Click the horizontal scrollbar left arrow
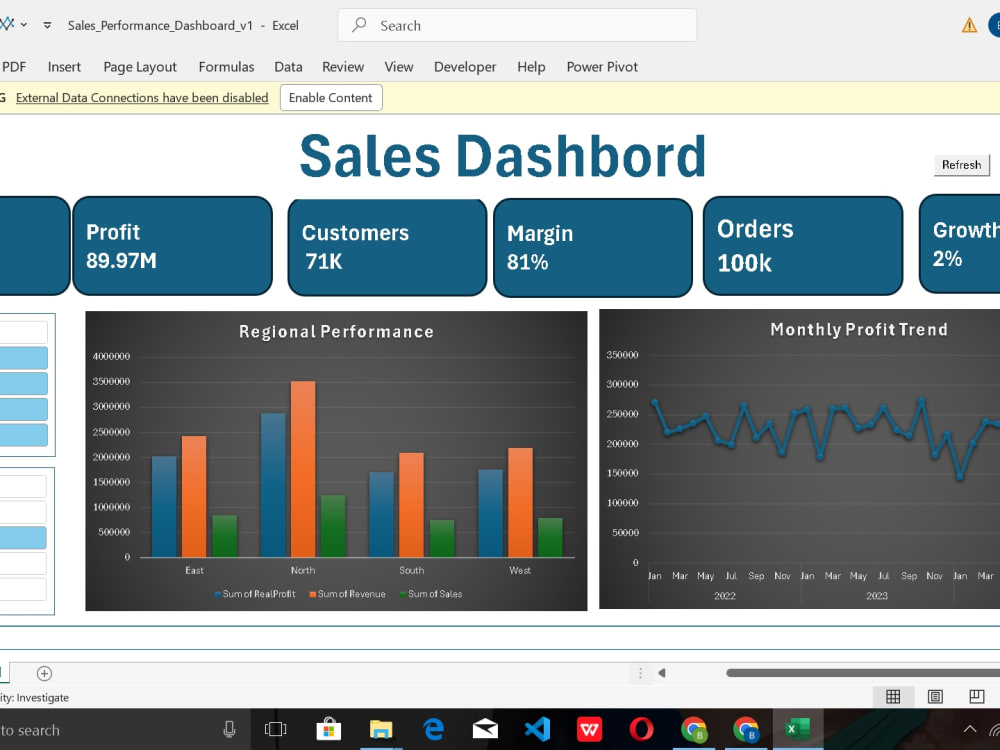The image size is (1000, 750). [x=662, y=673]
